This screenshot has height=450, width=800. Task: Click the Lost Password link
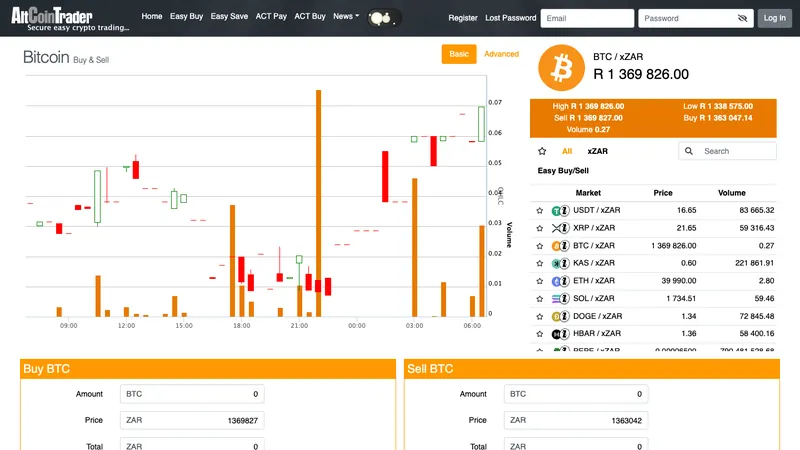(511, 18)
